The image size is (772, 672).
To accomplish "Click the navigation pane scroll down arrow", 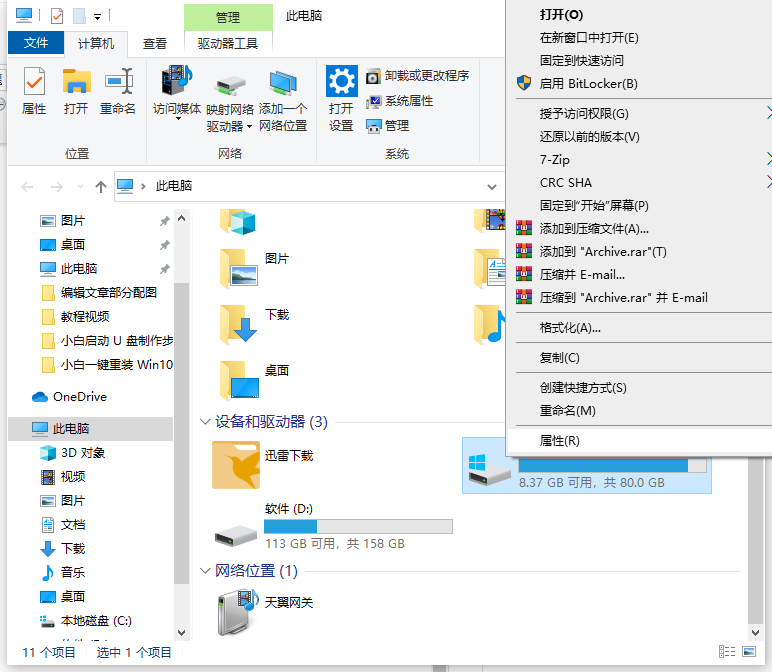I will (181, 633).
